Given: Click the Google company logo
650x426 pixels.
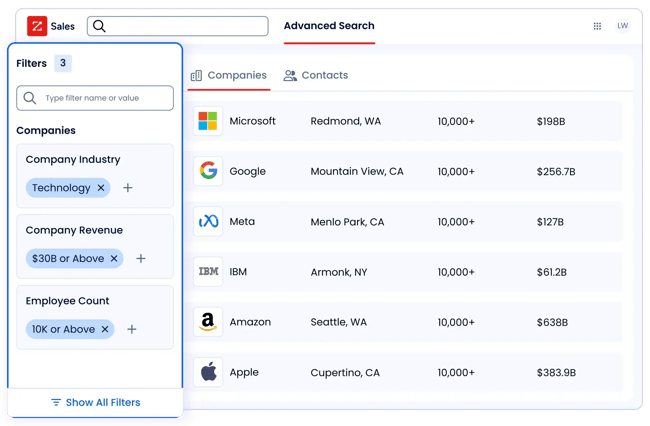Looking at the screenshot, I should (x=208, y=171).
